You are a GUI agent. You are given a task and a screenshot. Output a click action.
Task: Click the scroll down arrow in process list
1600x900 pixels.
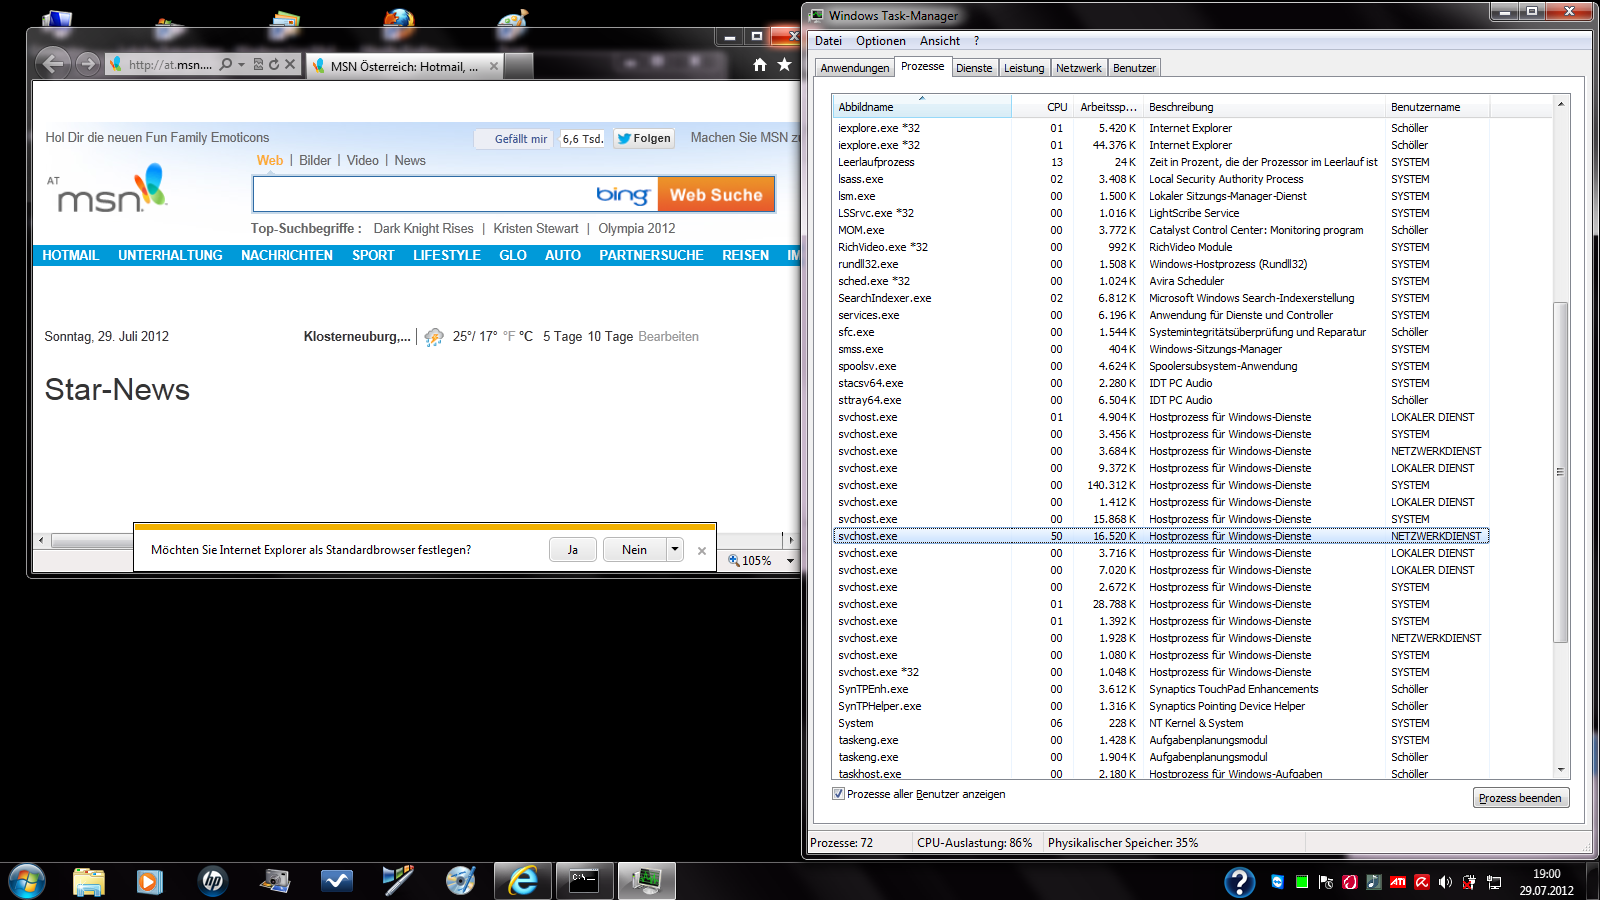click(1560, 770)
